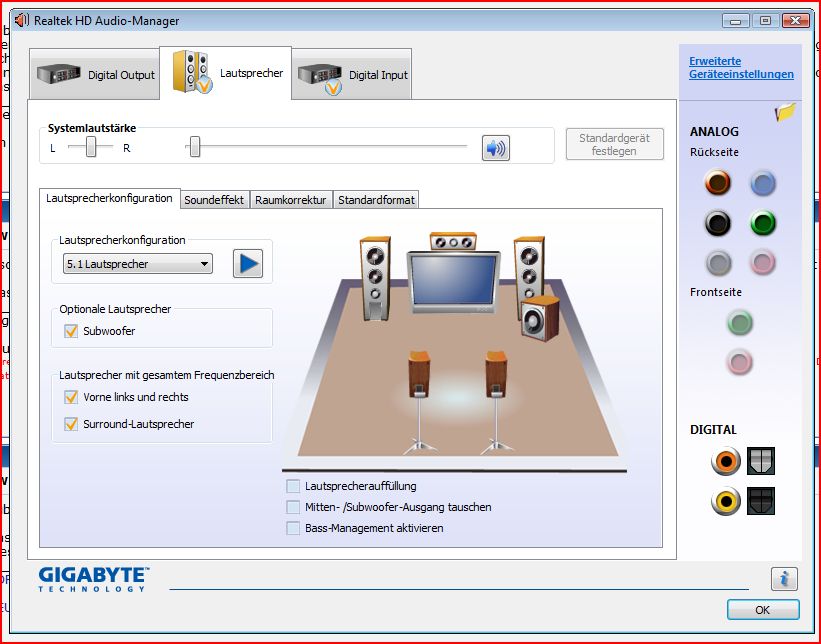The width and height of the screenshot is (821, 644).
Task: Click the L/R balance slider handle
Action: pyautogui.click(x=91, y=147)
